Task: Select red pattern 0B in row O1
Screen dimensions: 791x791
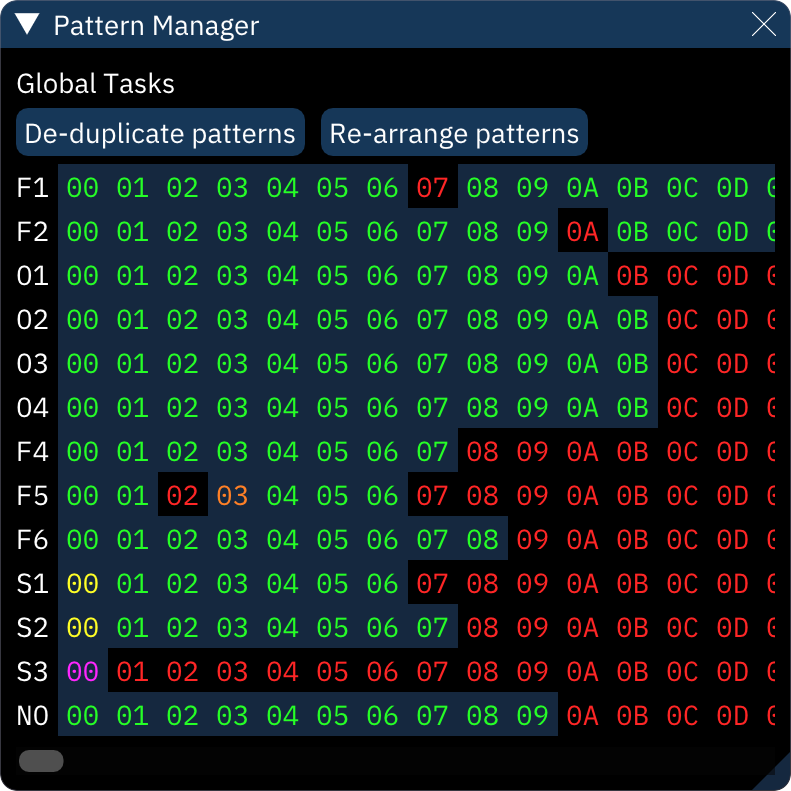Action: coord(632,276)
